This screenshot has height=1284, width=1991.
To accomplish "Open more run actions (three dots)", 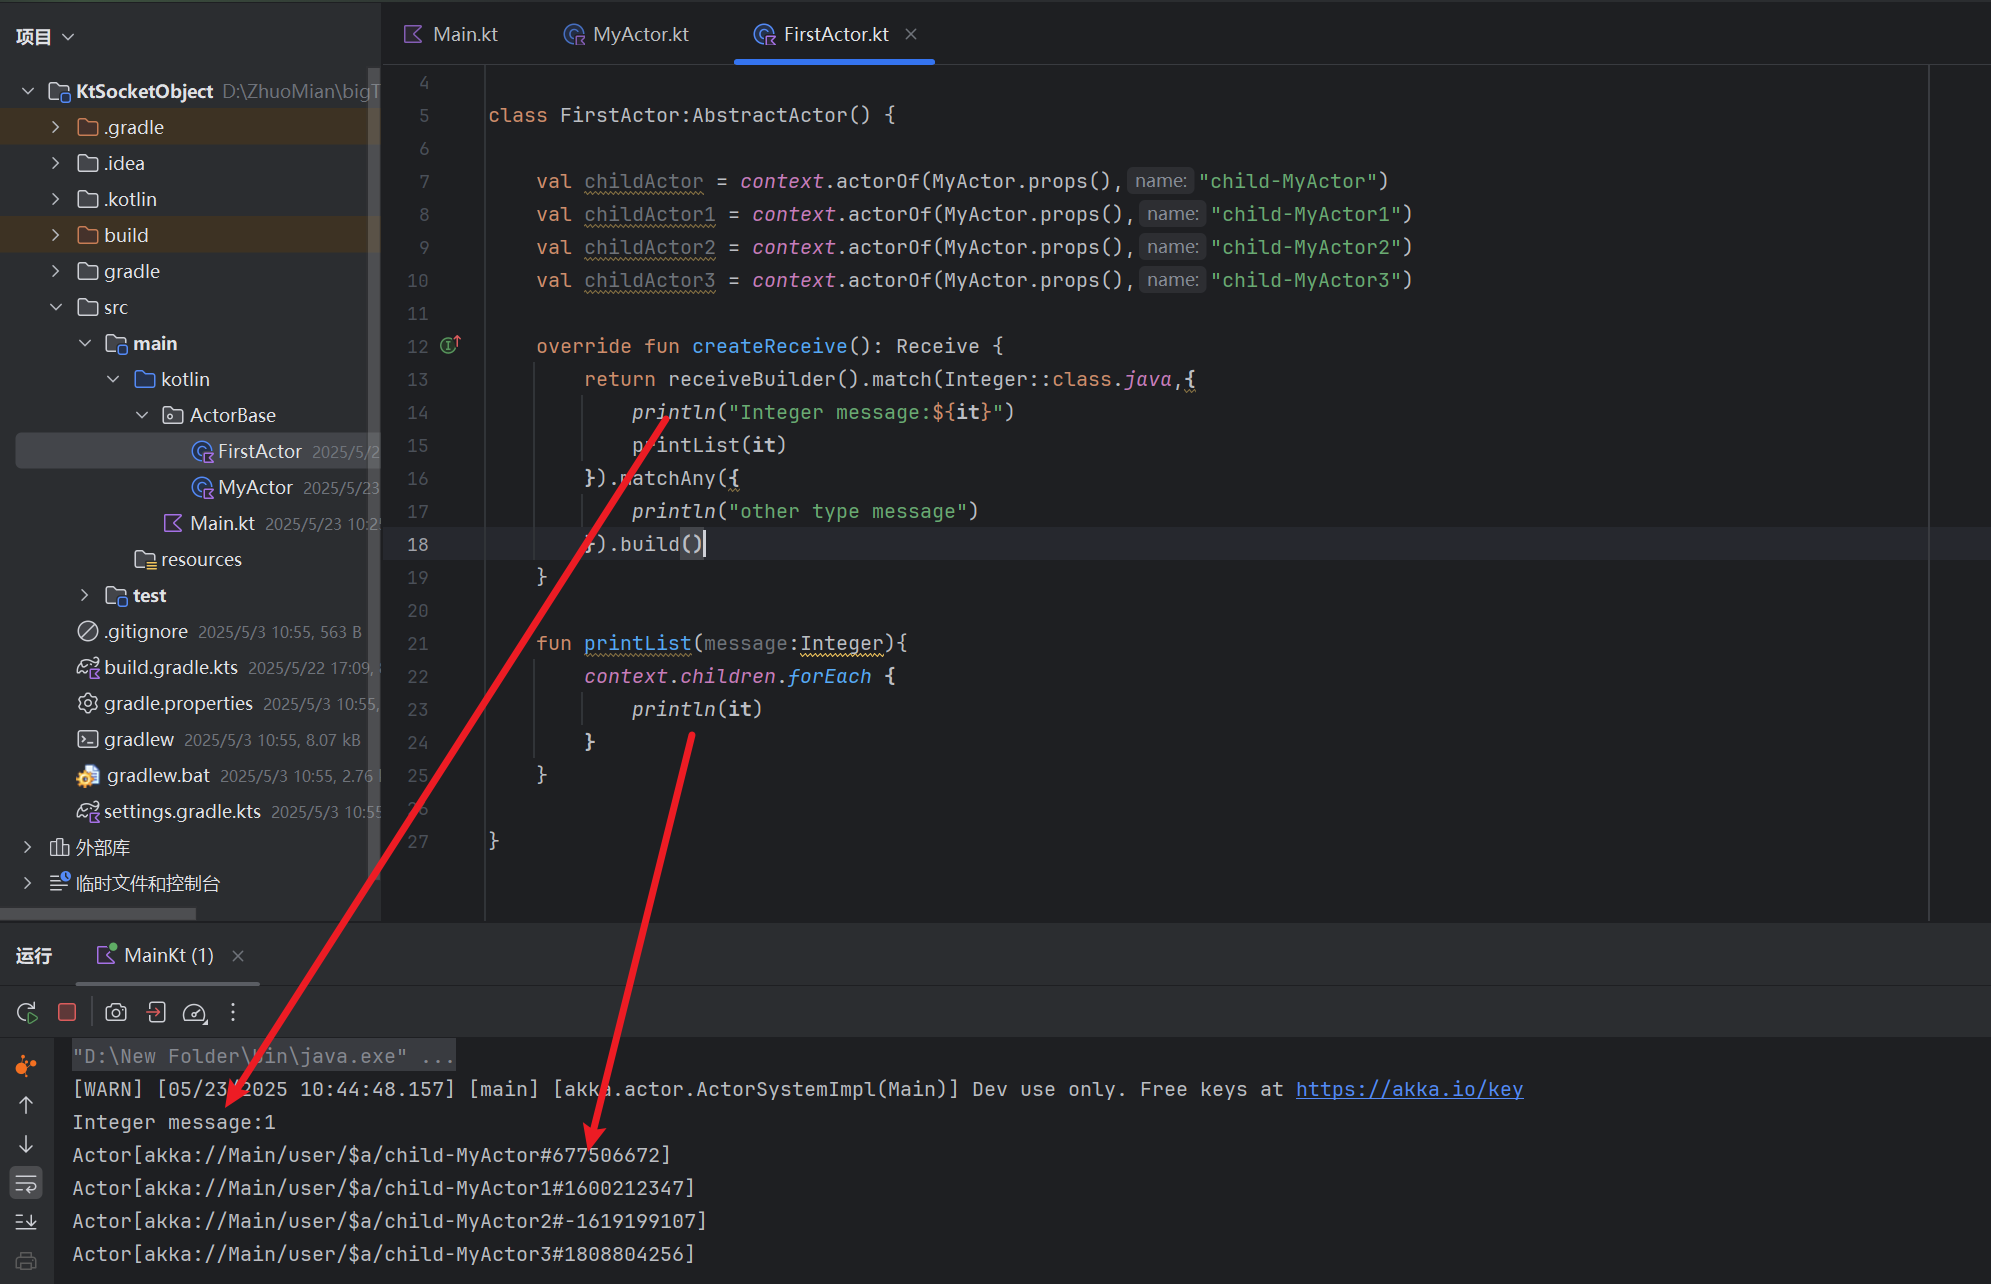I will (x=233, y=1012).
